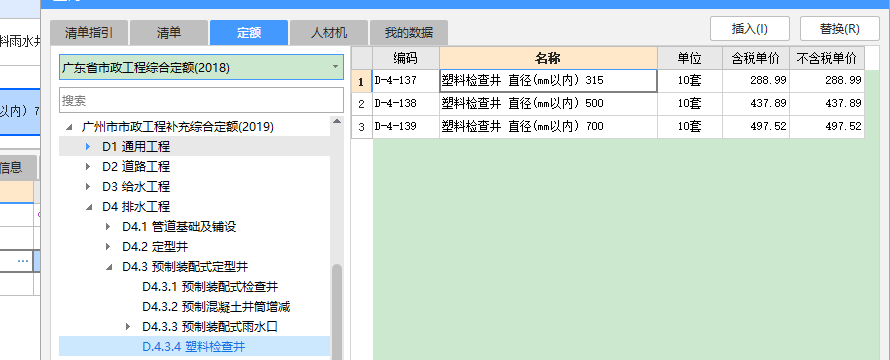Select D4.3.4 塑料检查井 tree item
890x360 pixels.
tap(194, 346)
